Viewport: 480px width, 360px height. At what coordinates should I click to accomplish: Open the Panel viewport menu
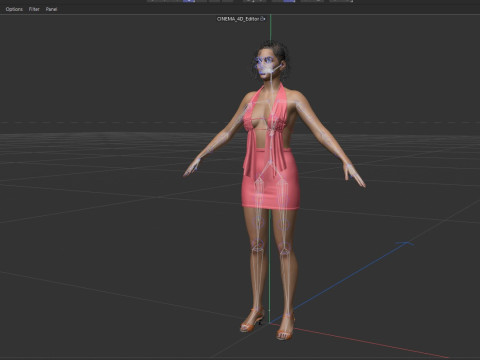51,9
